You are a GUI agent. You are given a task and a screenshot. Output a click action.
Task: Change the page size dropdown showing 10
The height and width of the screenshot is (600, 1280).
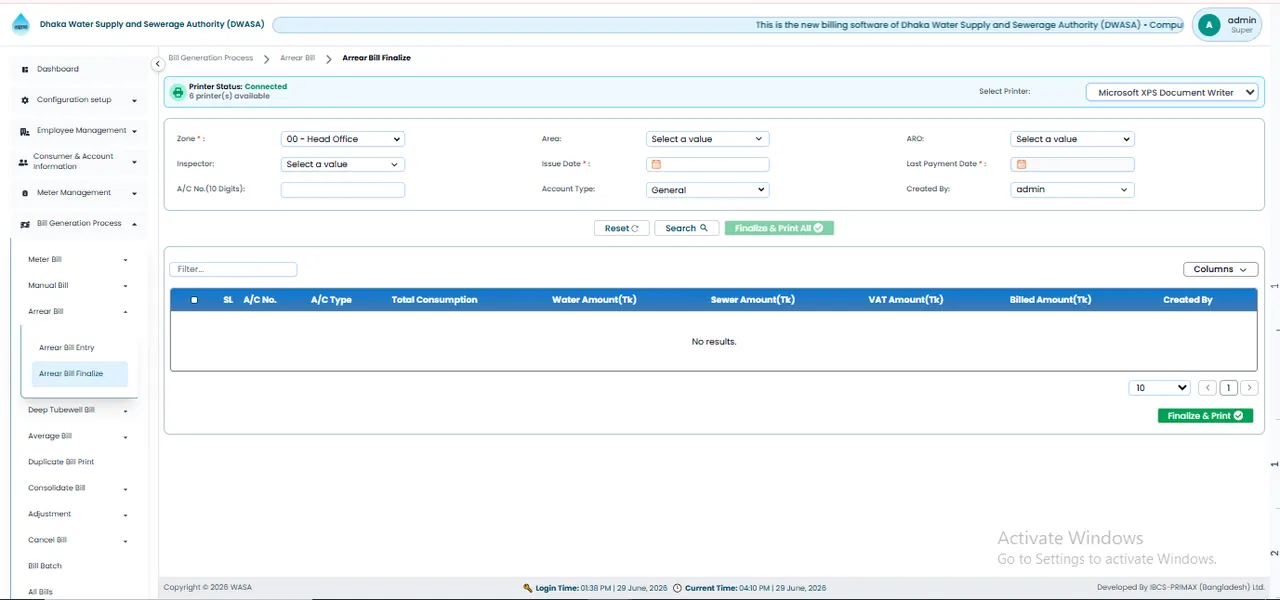[x=1160, y=388]
